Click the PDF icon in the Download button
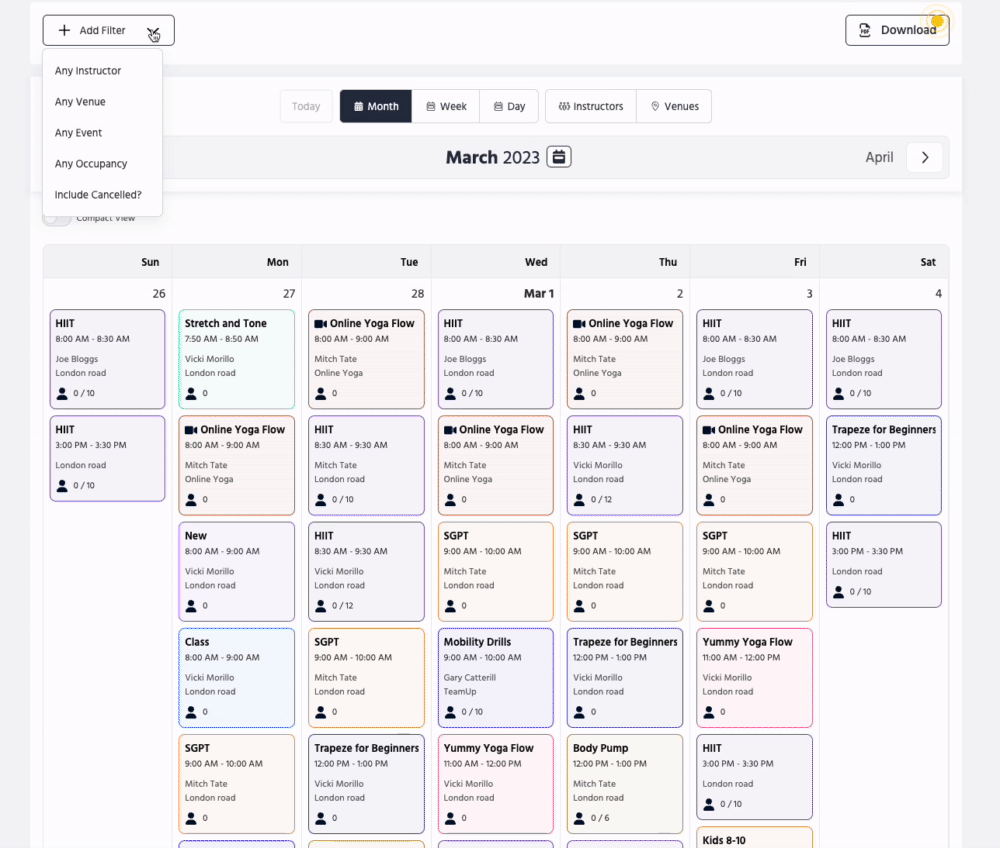 pos(866,30)
